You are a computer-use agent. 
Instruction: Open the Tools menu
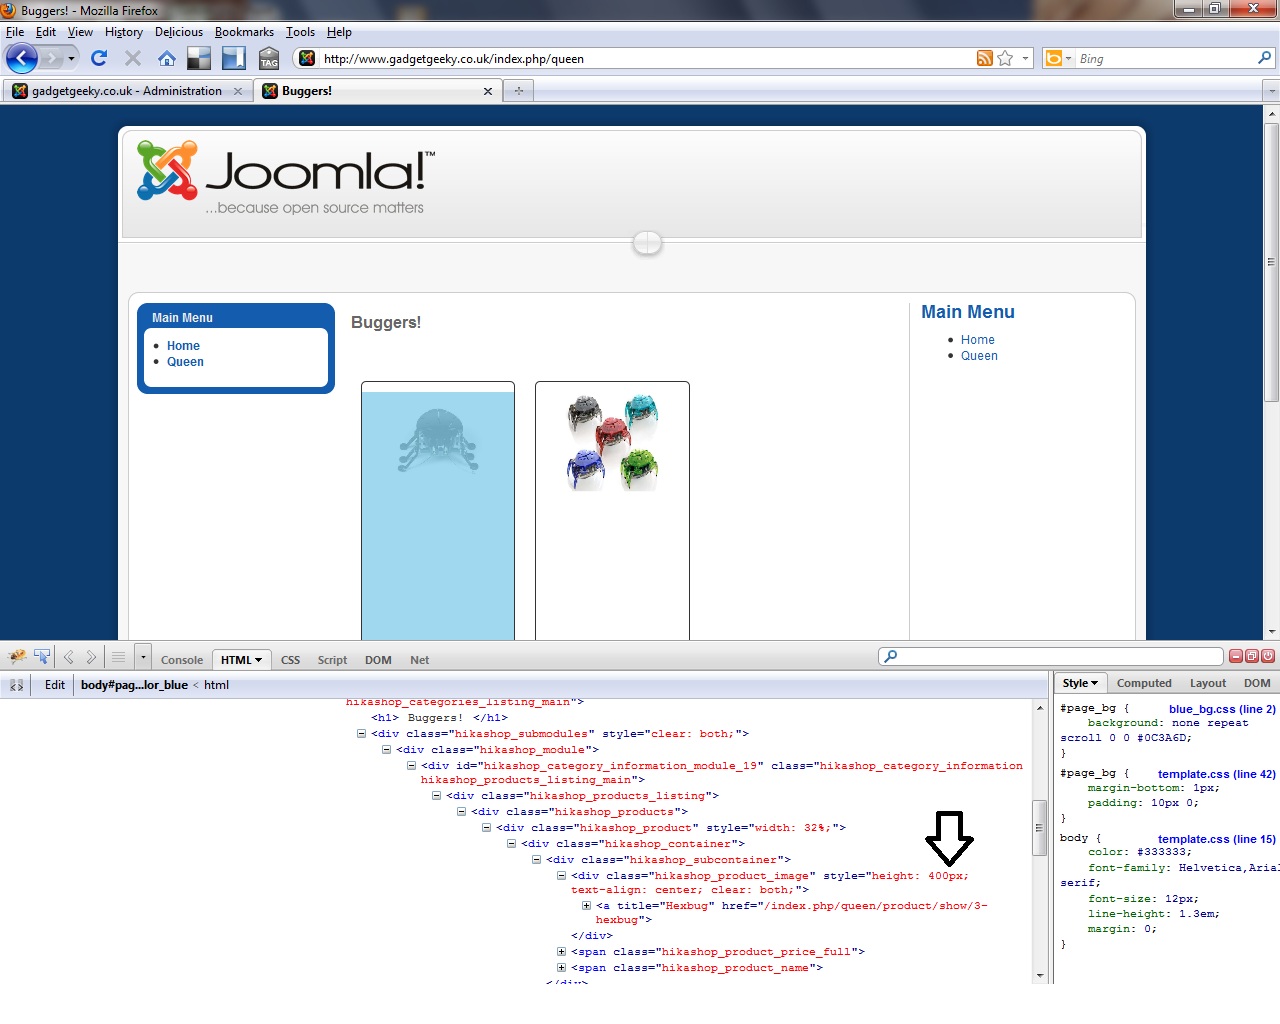(x=300, y=32)
